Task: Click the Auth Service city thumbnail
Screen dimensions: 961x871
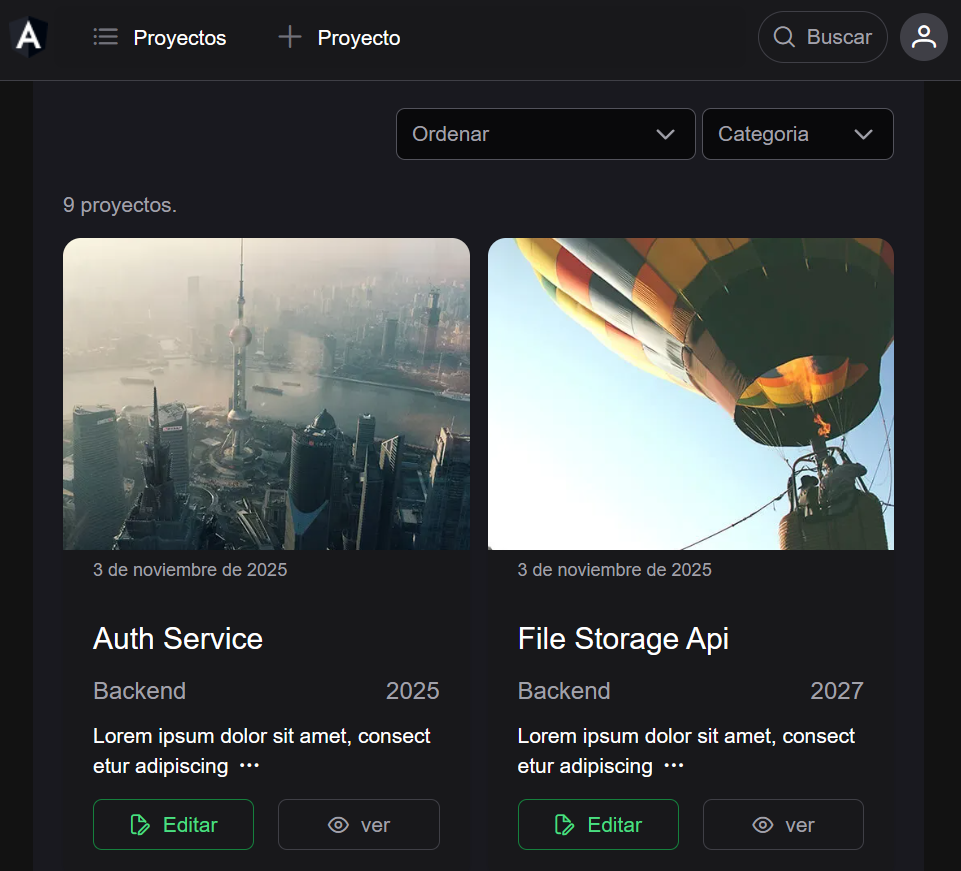Action: point(267,394)
